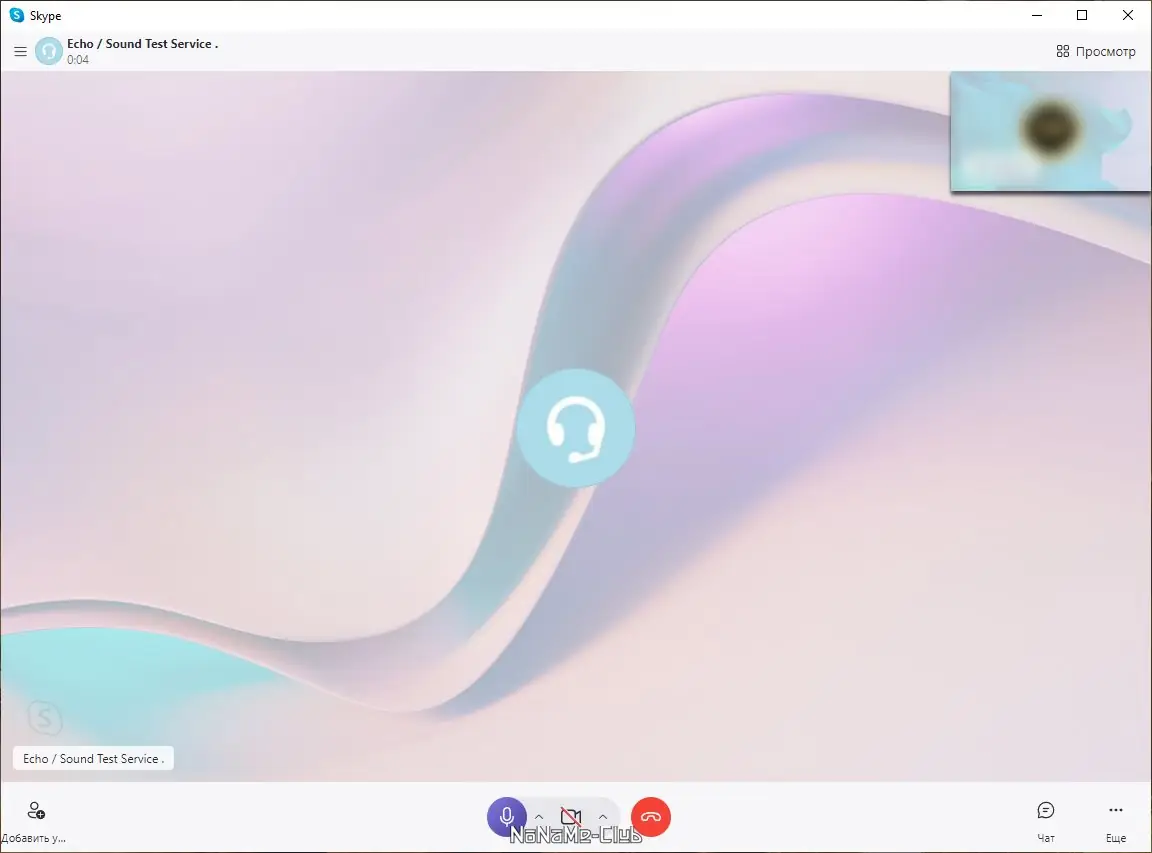Turn on the video camera
1152x853 pixels.
click(571, 816)
